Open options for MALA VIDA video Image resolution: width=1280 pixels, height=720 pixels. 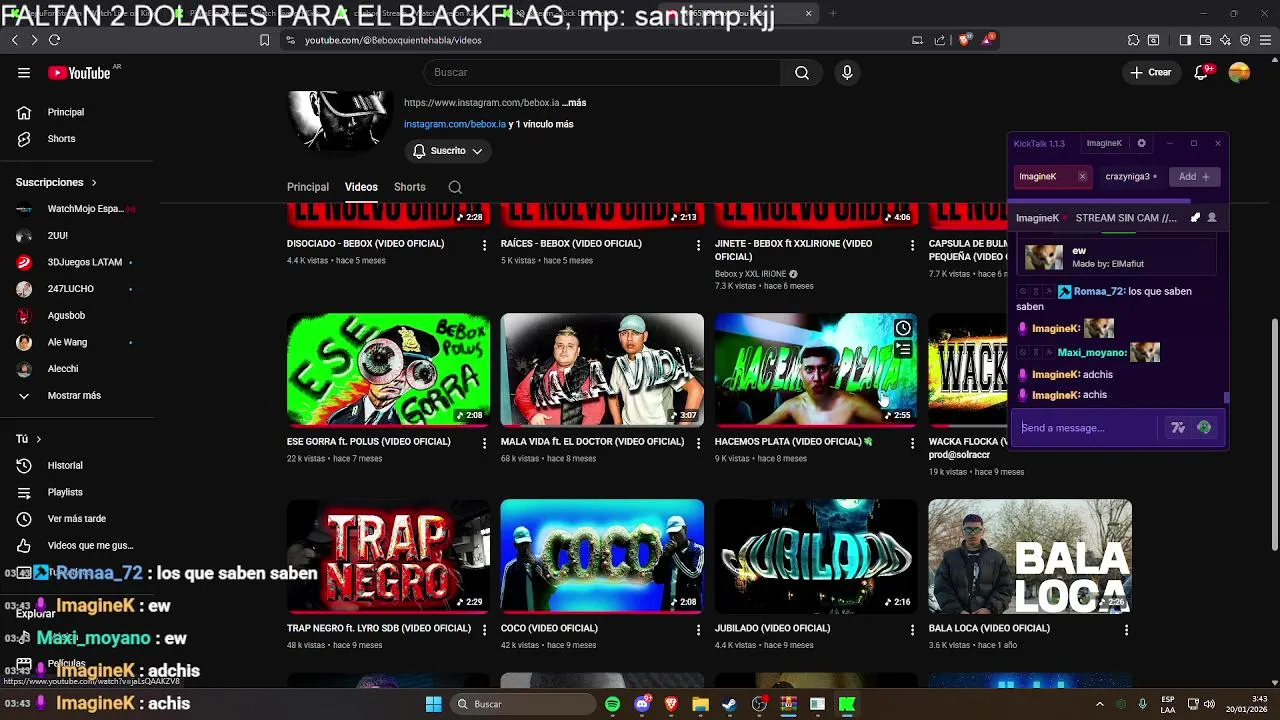click(698, 442)
